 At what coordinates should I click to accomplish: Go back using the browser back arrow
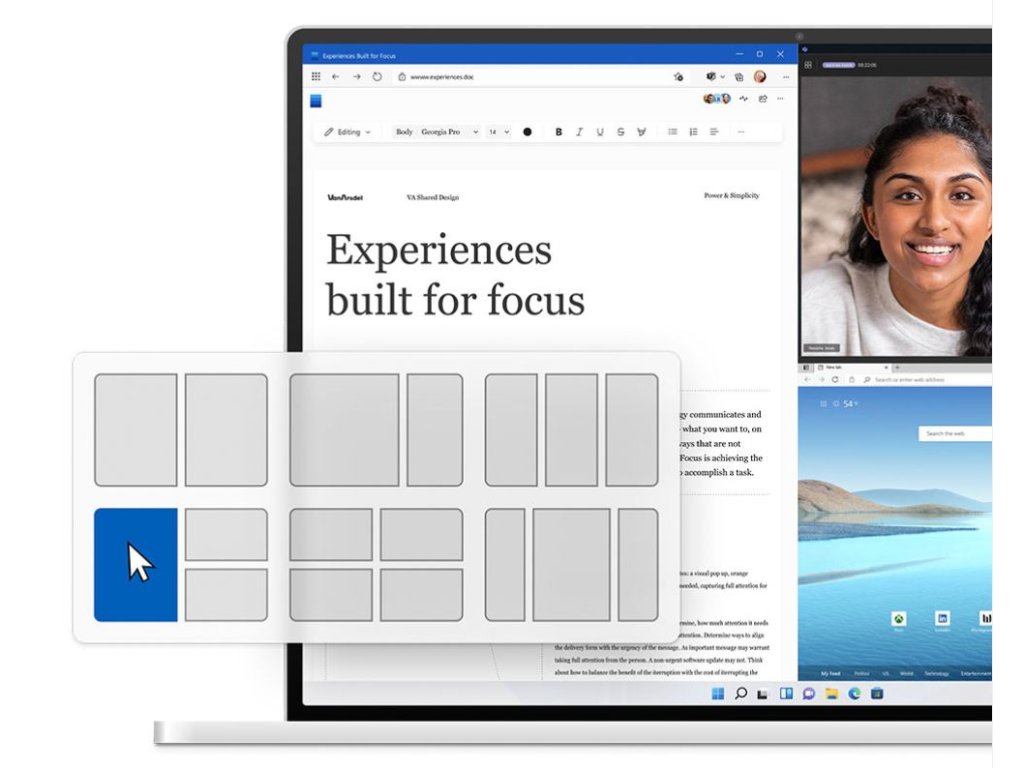click(x=336, y=76)
